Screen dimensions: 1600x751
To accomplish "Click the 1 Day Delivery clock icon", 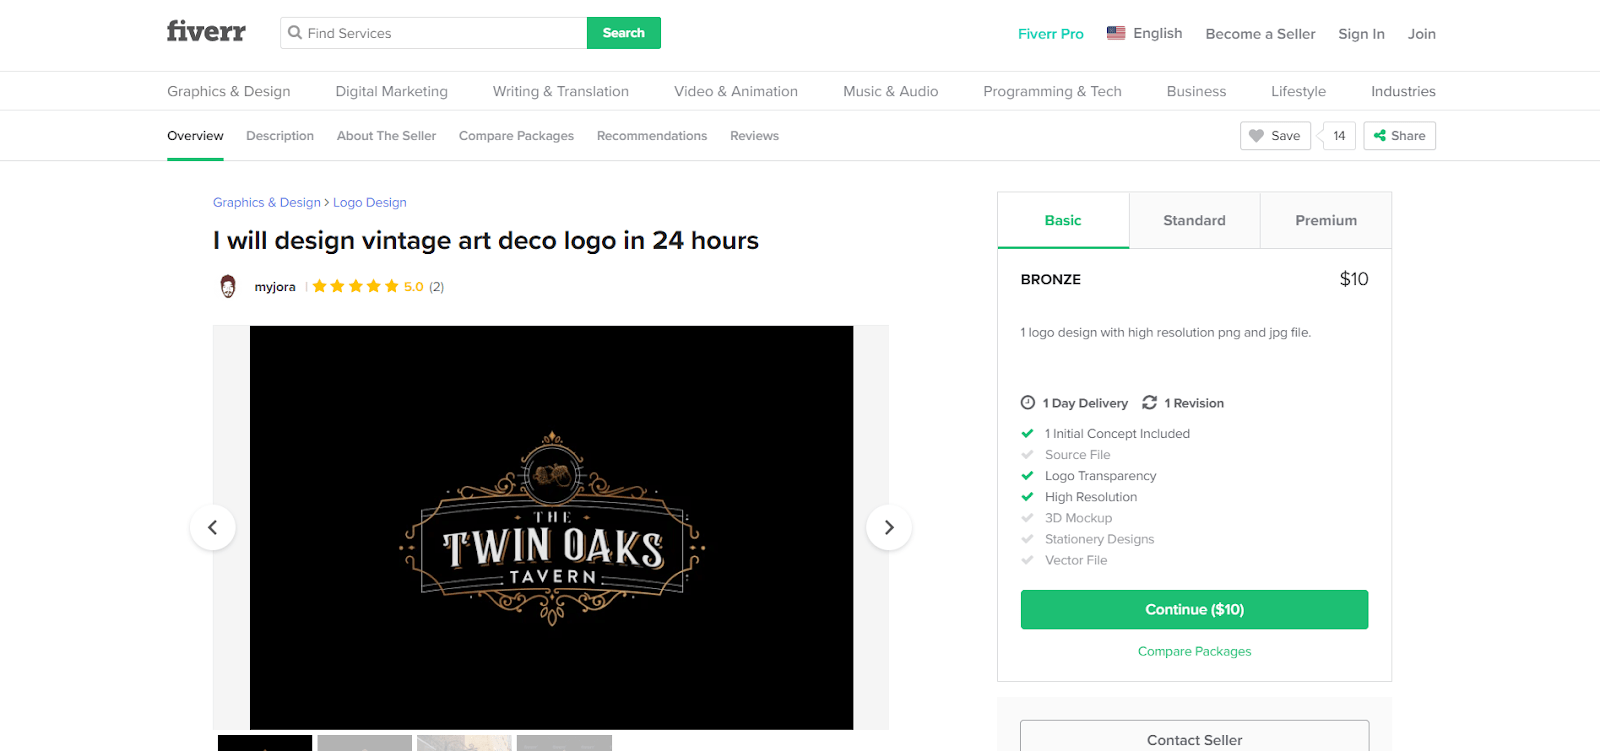I will (1028, 403).
